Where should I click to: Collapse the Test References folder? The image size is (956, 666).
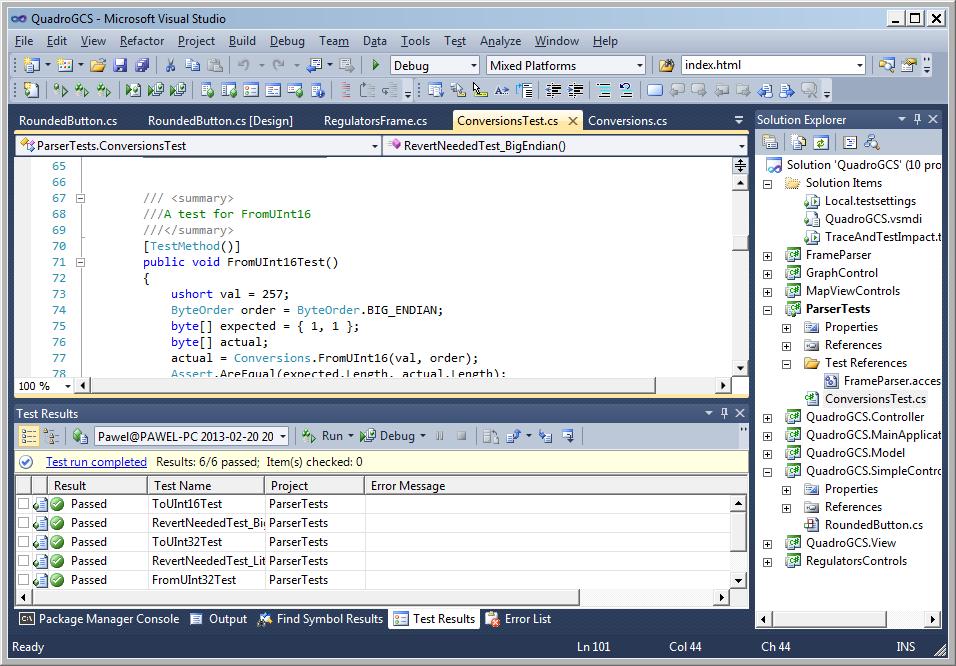point(787,364)
